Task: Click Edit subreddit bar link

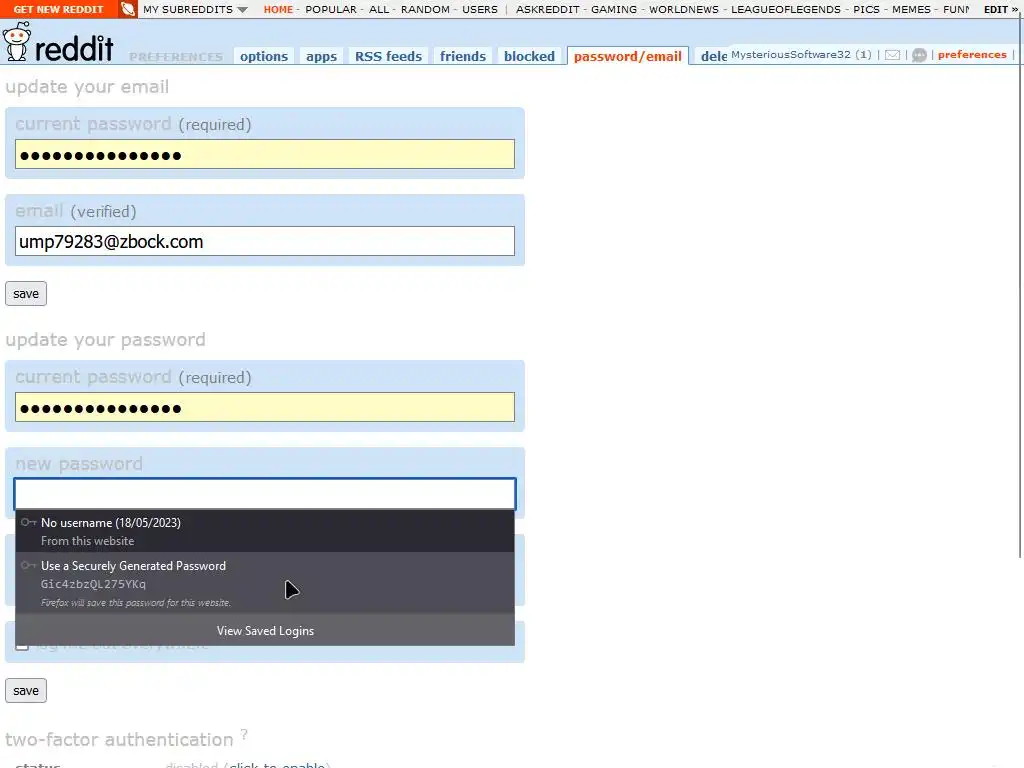Action: [x=1000, y=9]
